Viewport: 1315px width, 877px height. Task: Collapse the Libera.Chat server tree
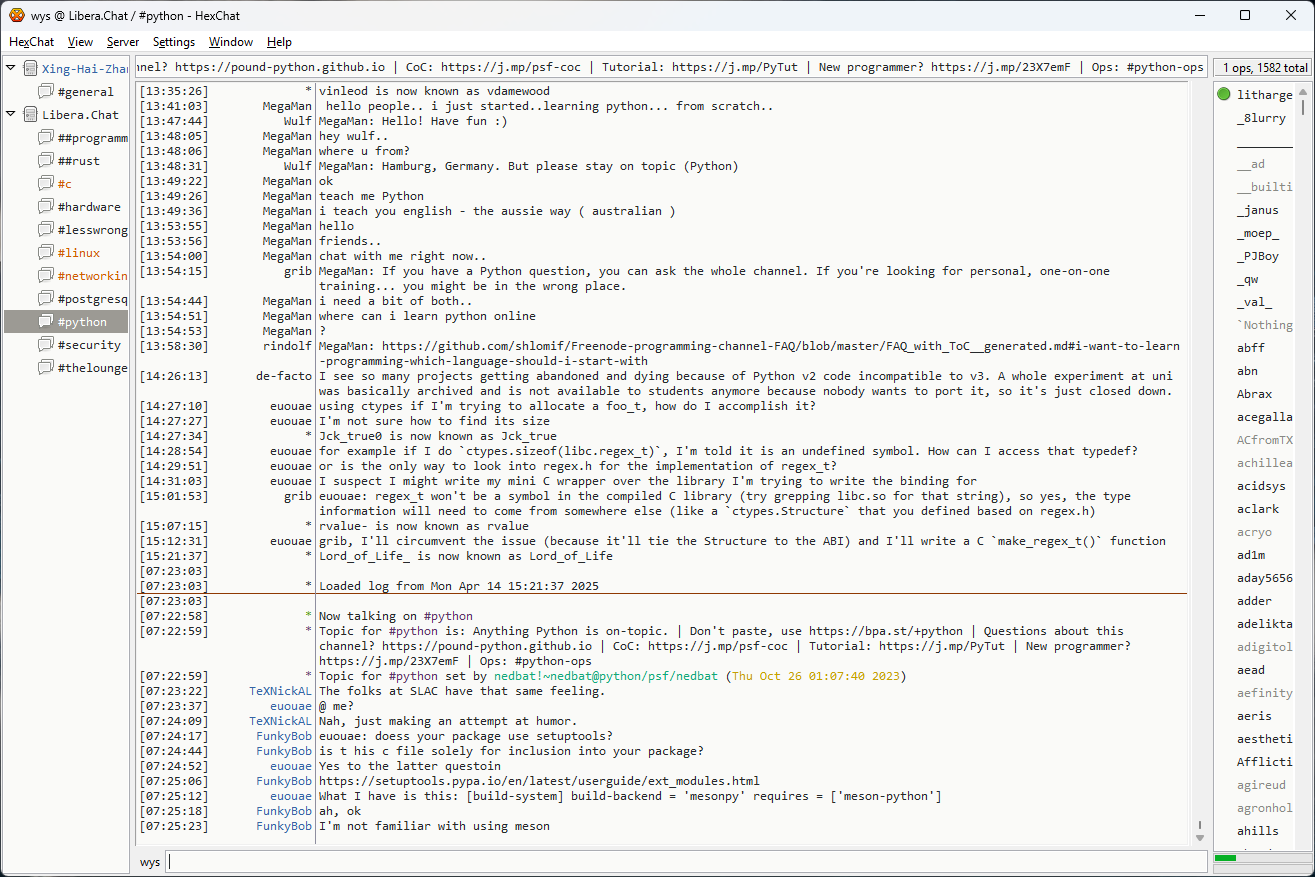point(11,114)
